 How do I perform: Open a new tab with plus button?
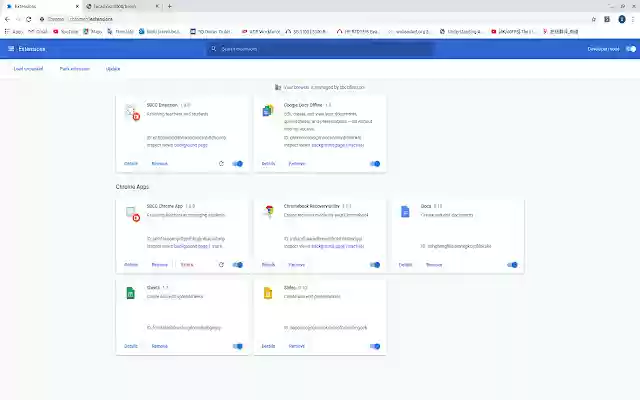(169, 6)
